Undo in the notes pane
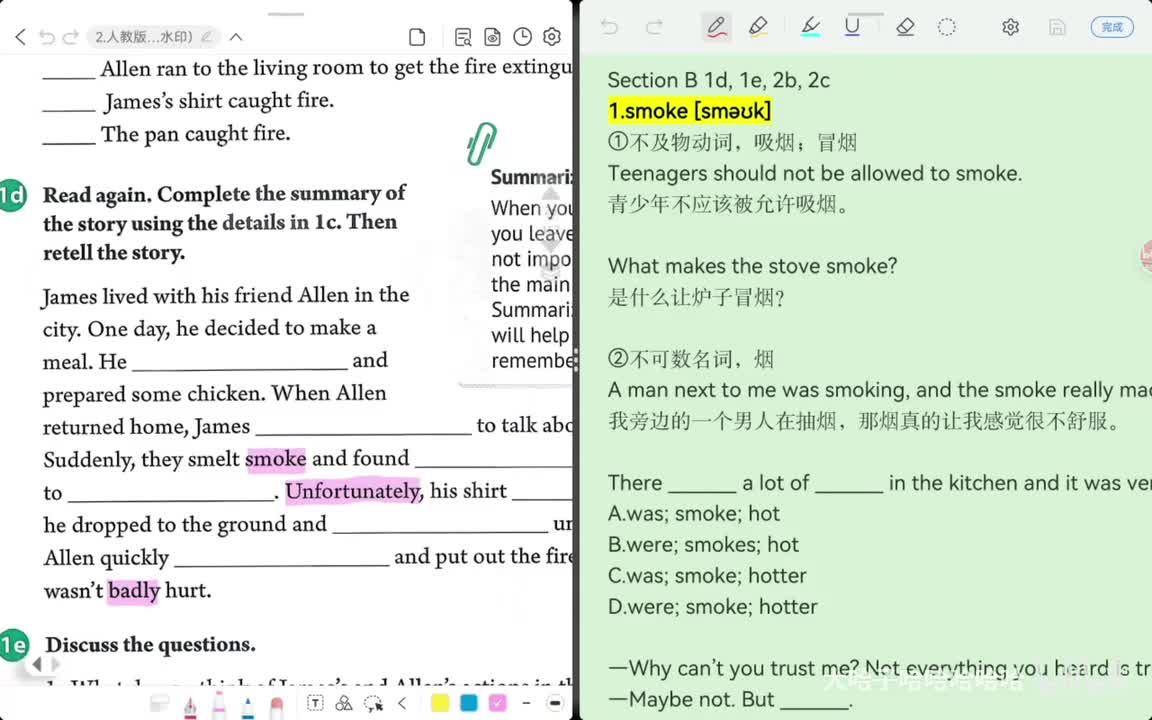Screen dimensions: 1152x720 pos(609,28)
